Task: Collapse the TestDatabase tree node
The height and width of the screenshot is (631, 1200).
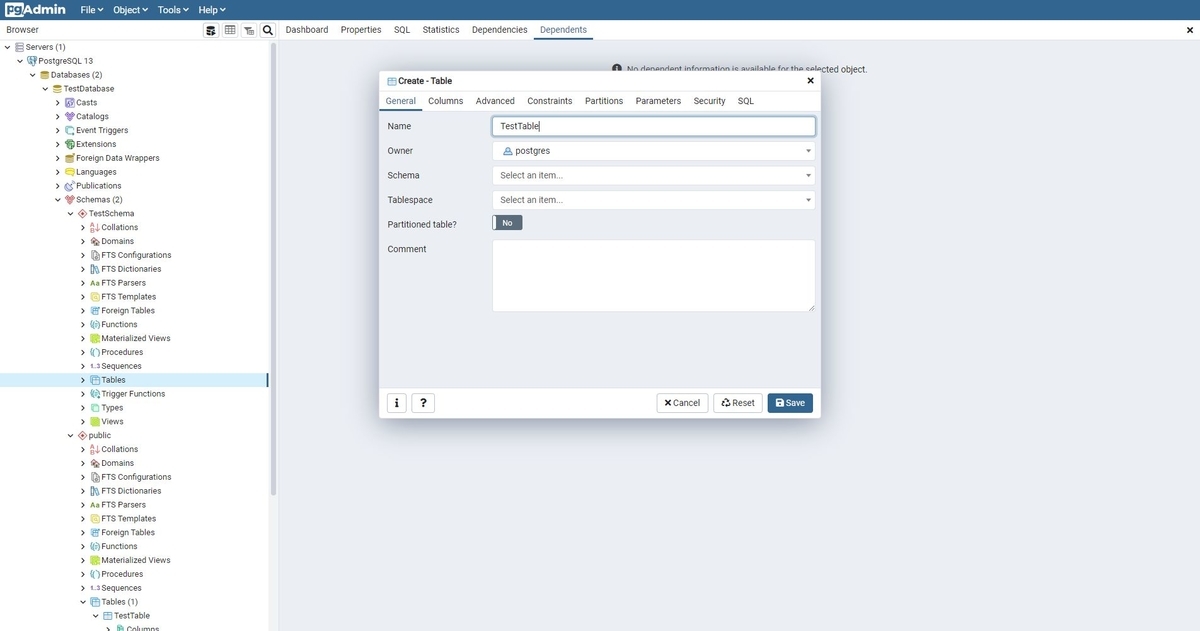Action: click(45, 89)
